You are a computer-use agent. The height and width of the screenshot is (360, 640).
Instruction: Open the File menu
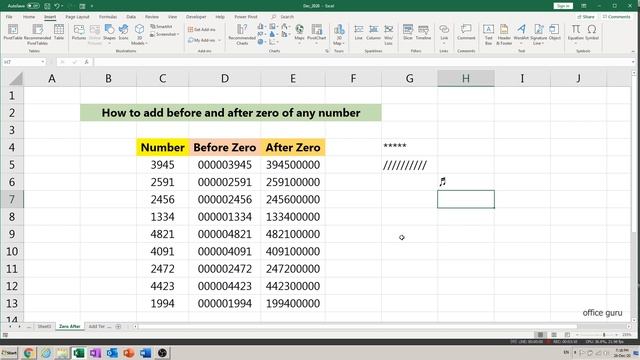[9, 17]
